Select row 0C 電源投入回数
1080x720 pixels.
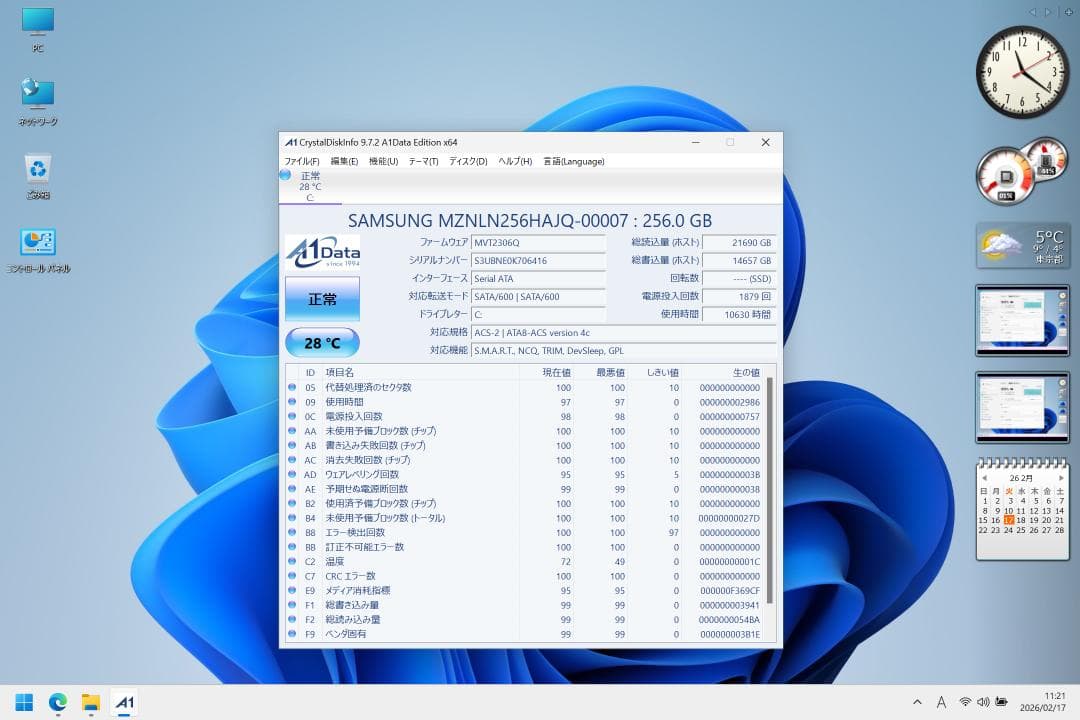(x=525, y=416)
